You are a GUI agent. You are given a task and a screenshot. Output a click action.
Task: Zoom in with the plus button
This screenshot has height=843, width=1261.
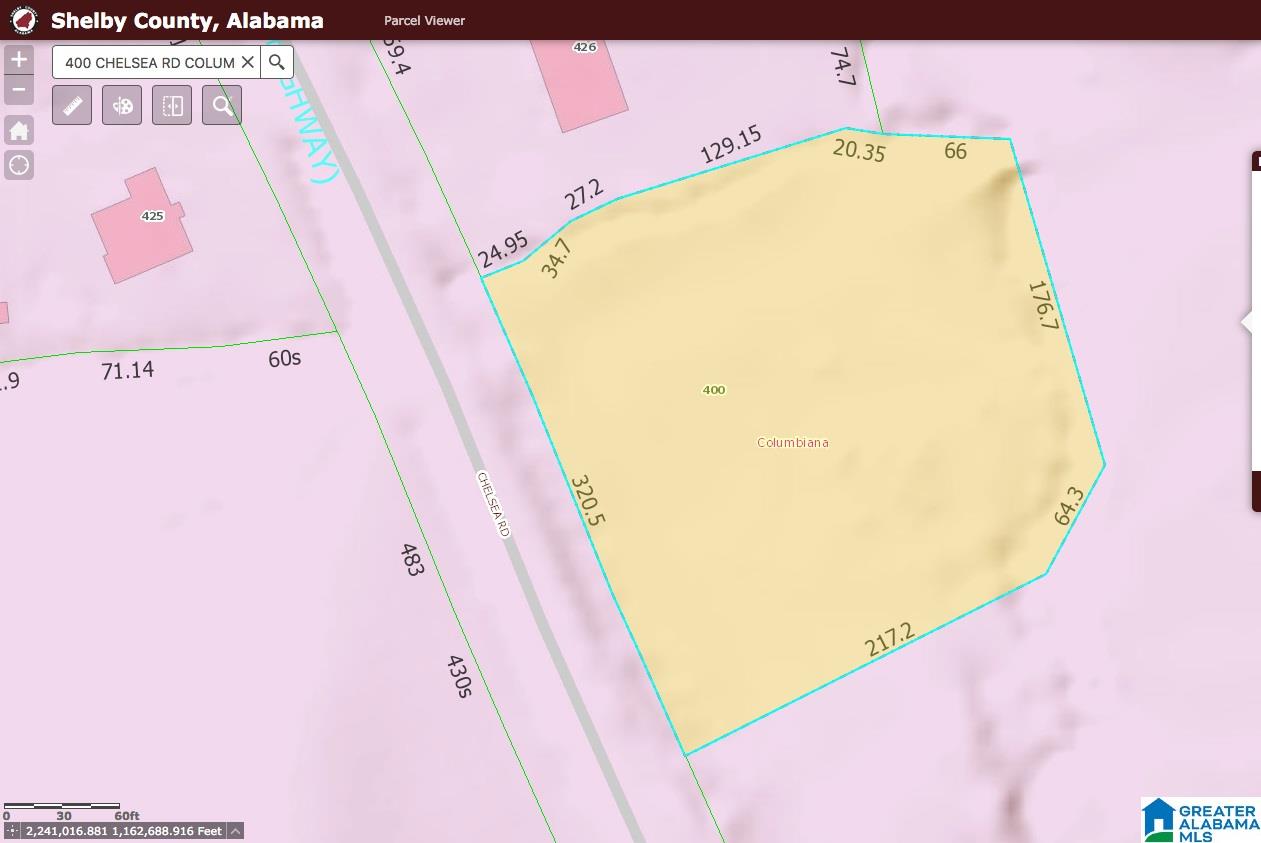[19, 59]
